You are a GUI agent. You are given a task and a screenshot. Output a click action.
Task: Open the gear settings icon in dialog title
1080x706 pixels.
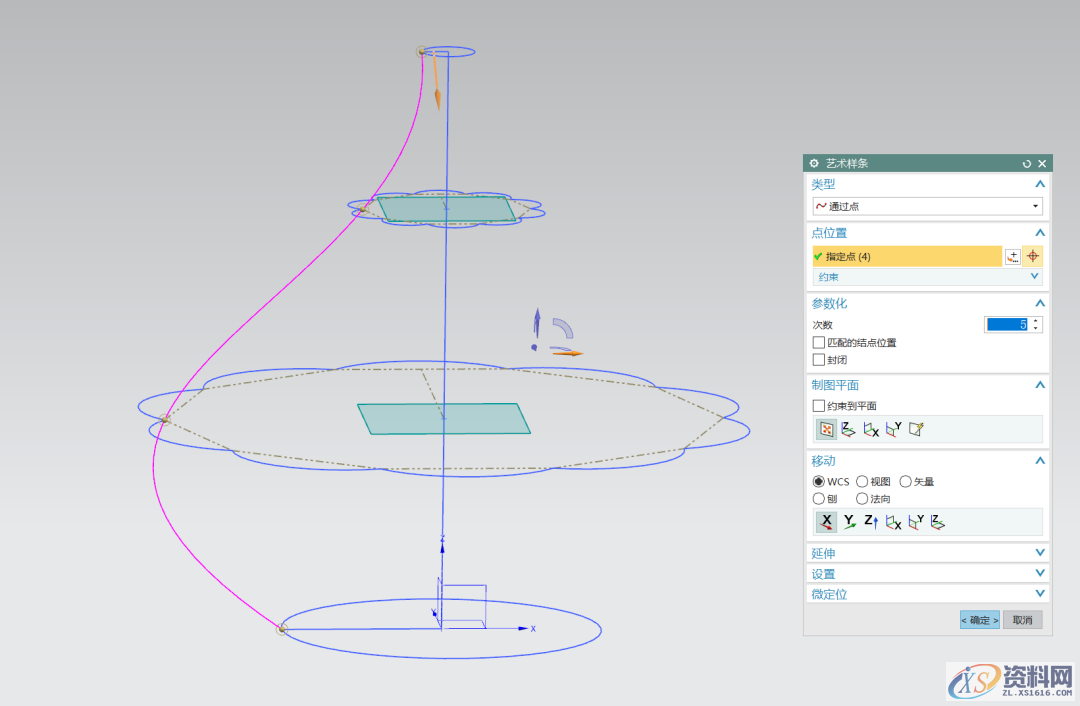coord(814,163)
